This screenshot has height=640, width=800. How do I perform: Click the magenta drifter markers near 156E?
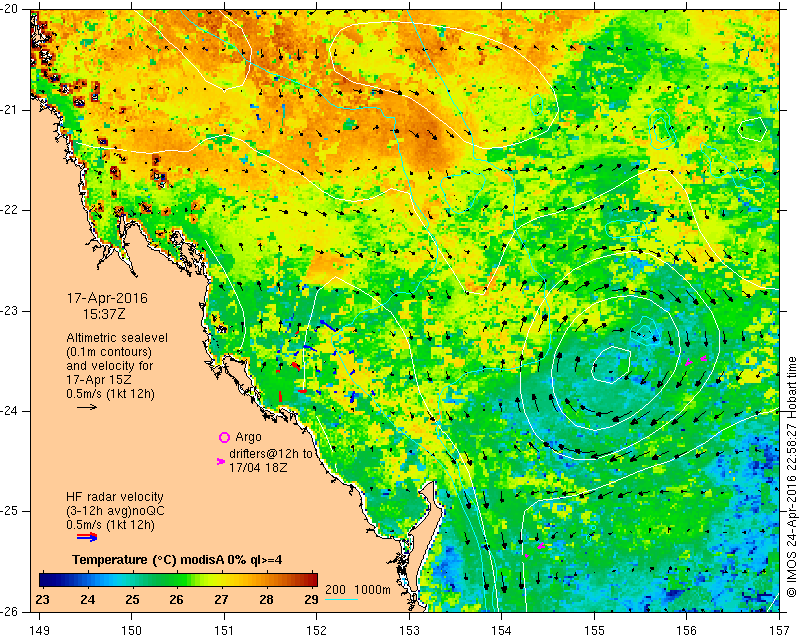(696, 360)
